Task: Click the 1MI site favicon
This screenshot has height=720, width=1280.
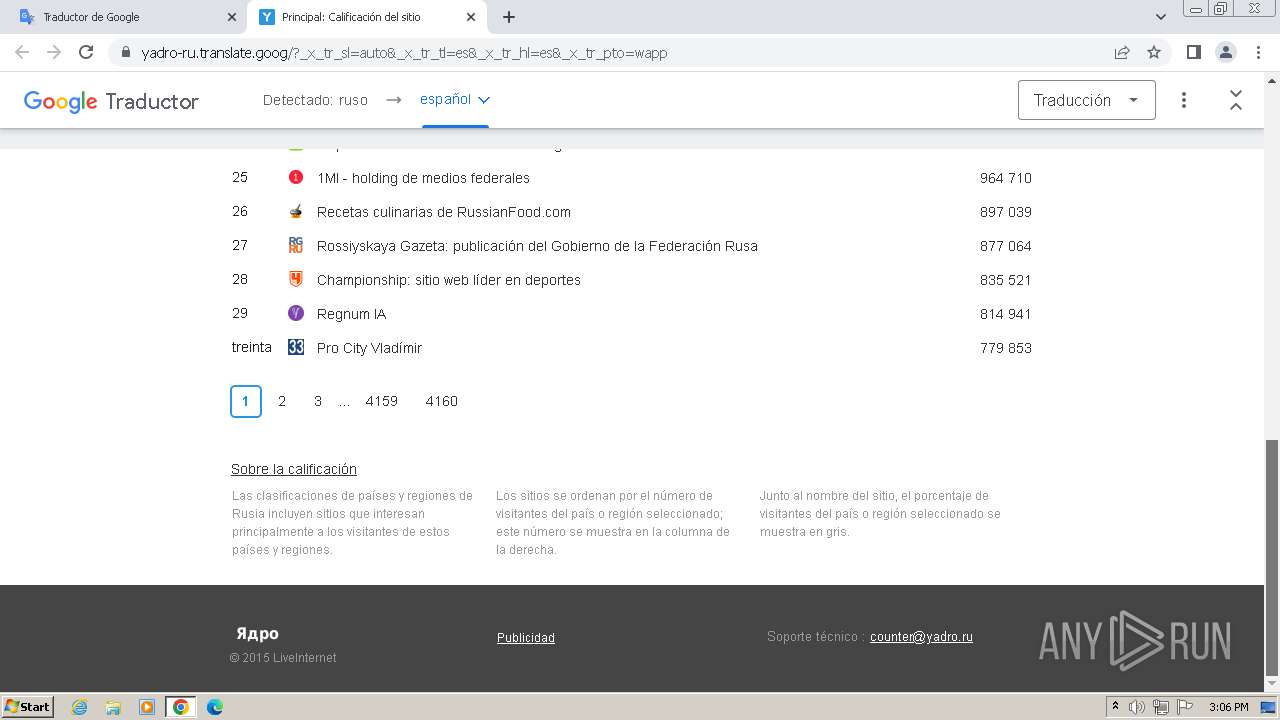Action: (295, 177)
